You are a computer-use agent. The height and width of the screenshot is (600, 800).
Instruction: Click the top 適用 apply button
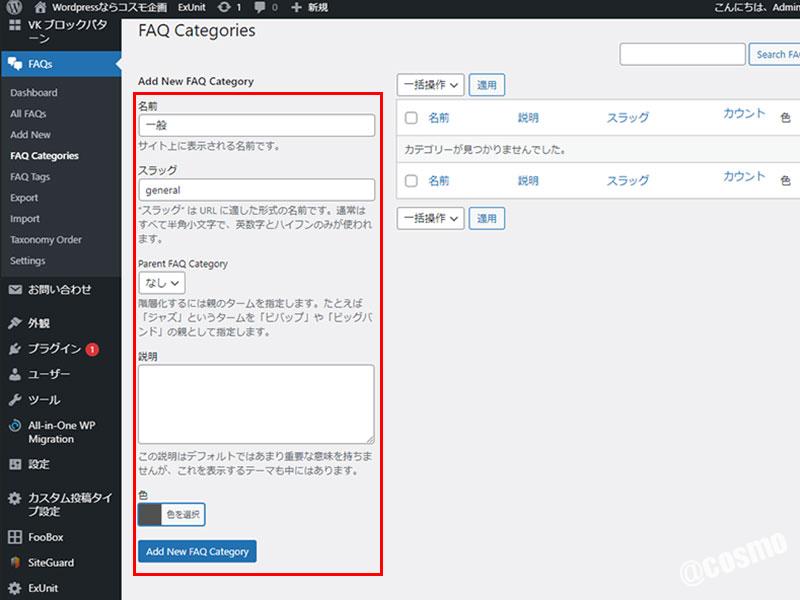(486, 86)
